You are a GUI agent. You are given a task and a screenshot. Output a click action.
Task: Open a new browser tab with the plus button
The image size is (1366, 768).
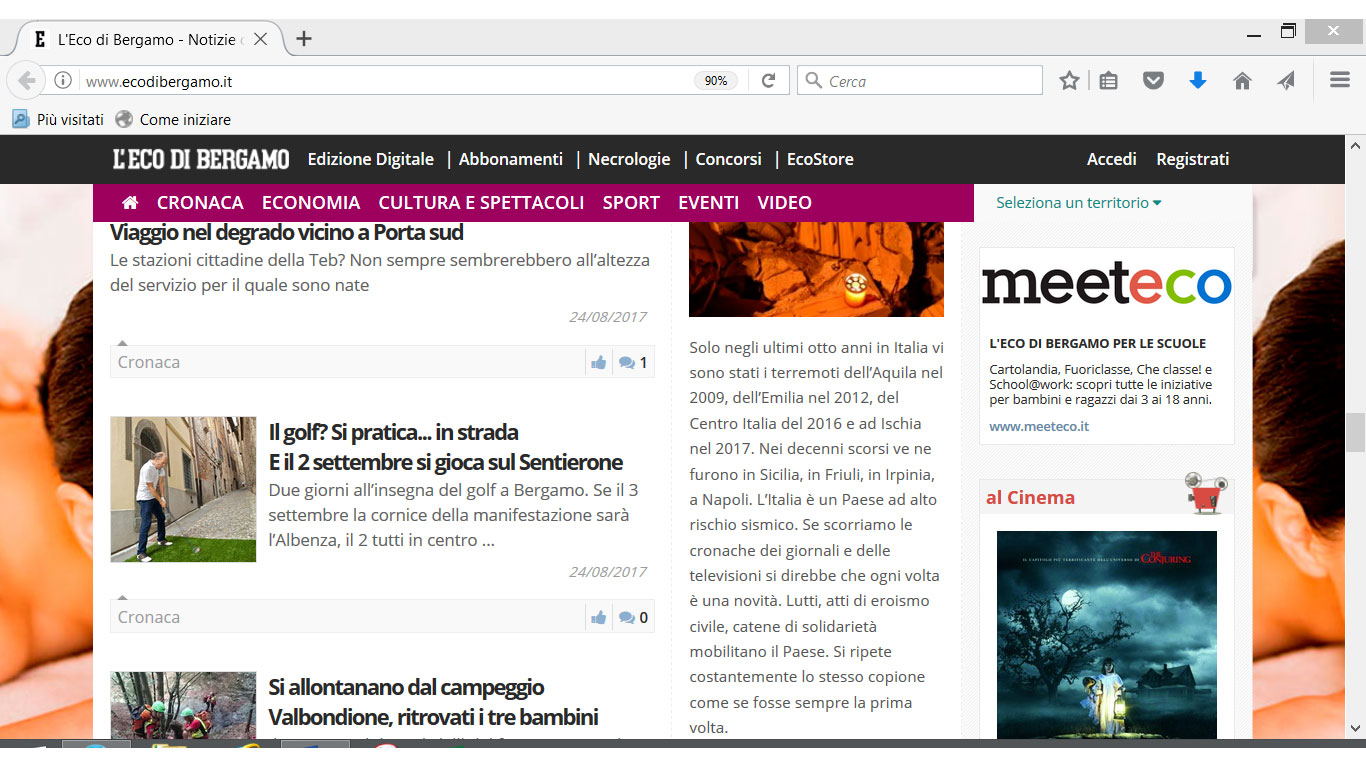(x=304, y=39)
